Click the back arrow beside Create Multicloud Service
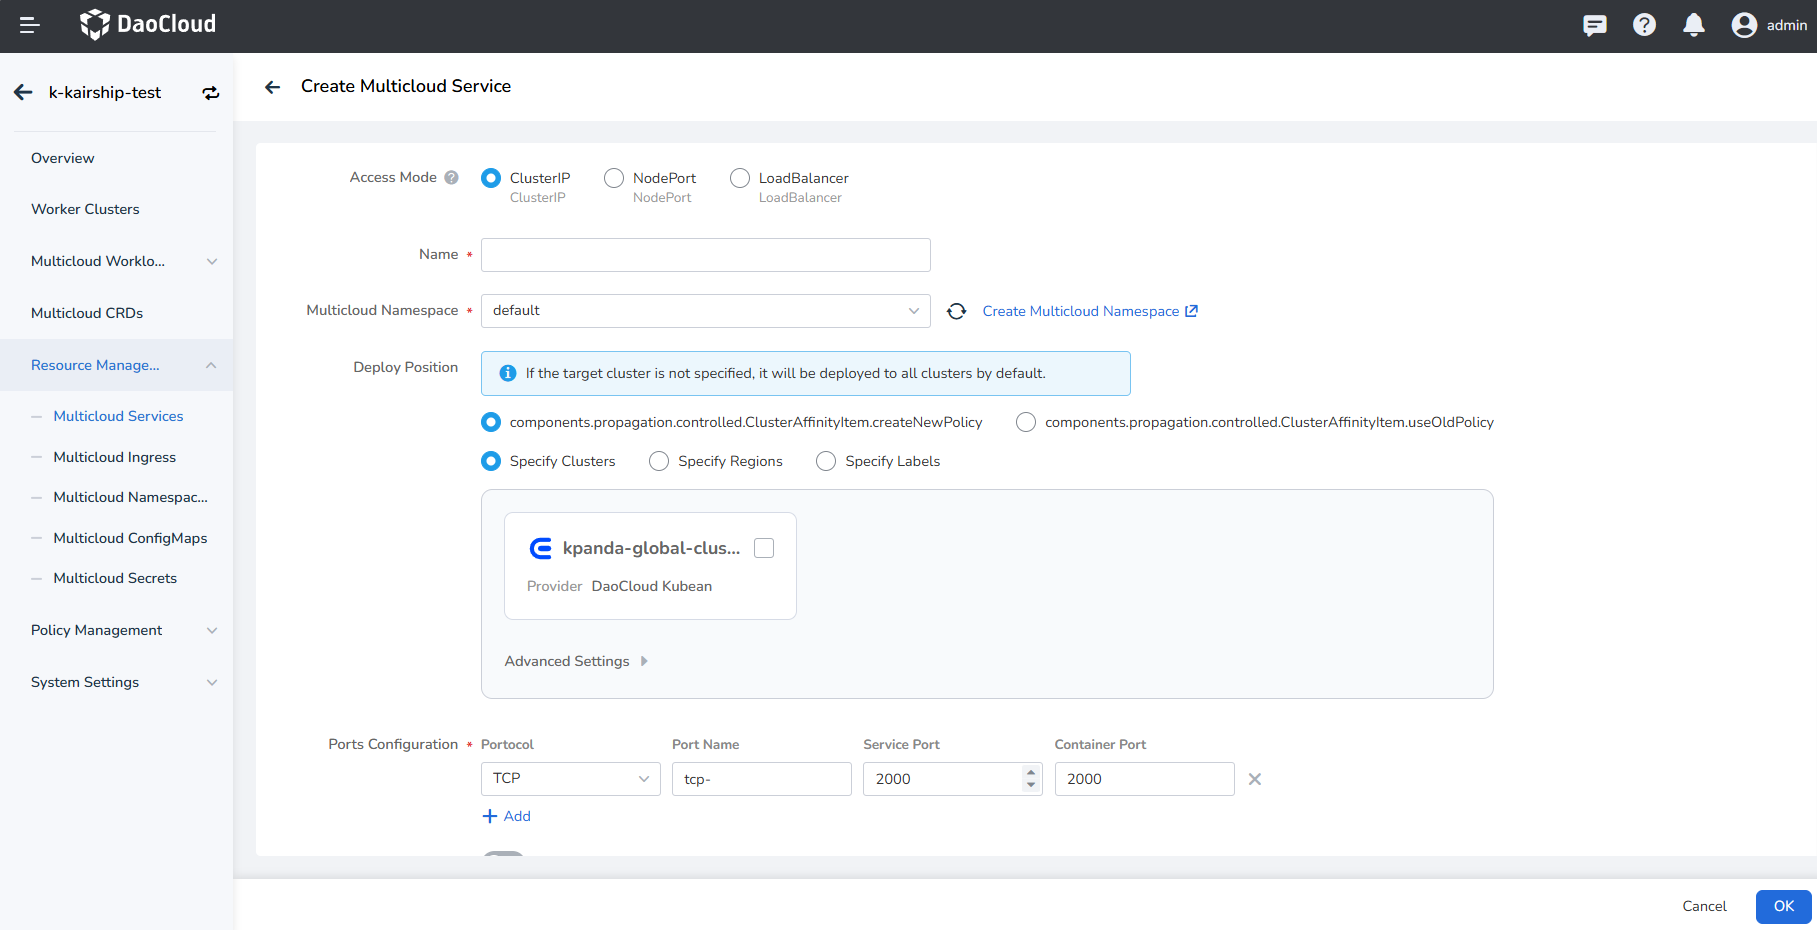 pyautogui.click(x=272, y=87)
